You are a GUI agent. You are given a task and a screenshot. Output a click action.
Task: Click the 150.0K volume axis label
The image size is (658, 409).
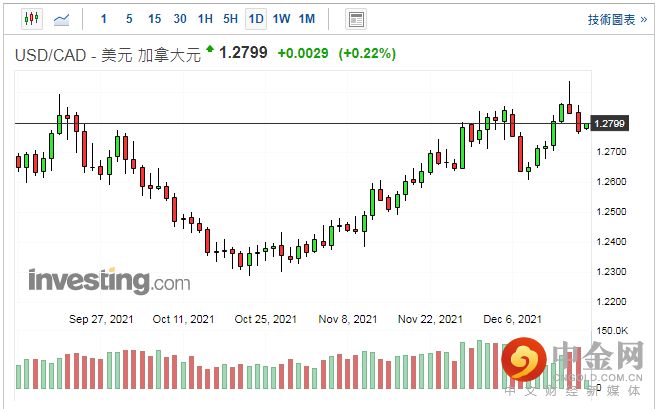tap(612, 331)
